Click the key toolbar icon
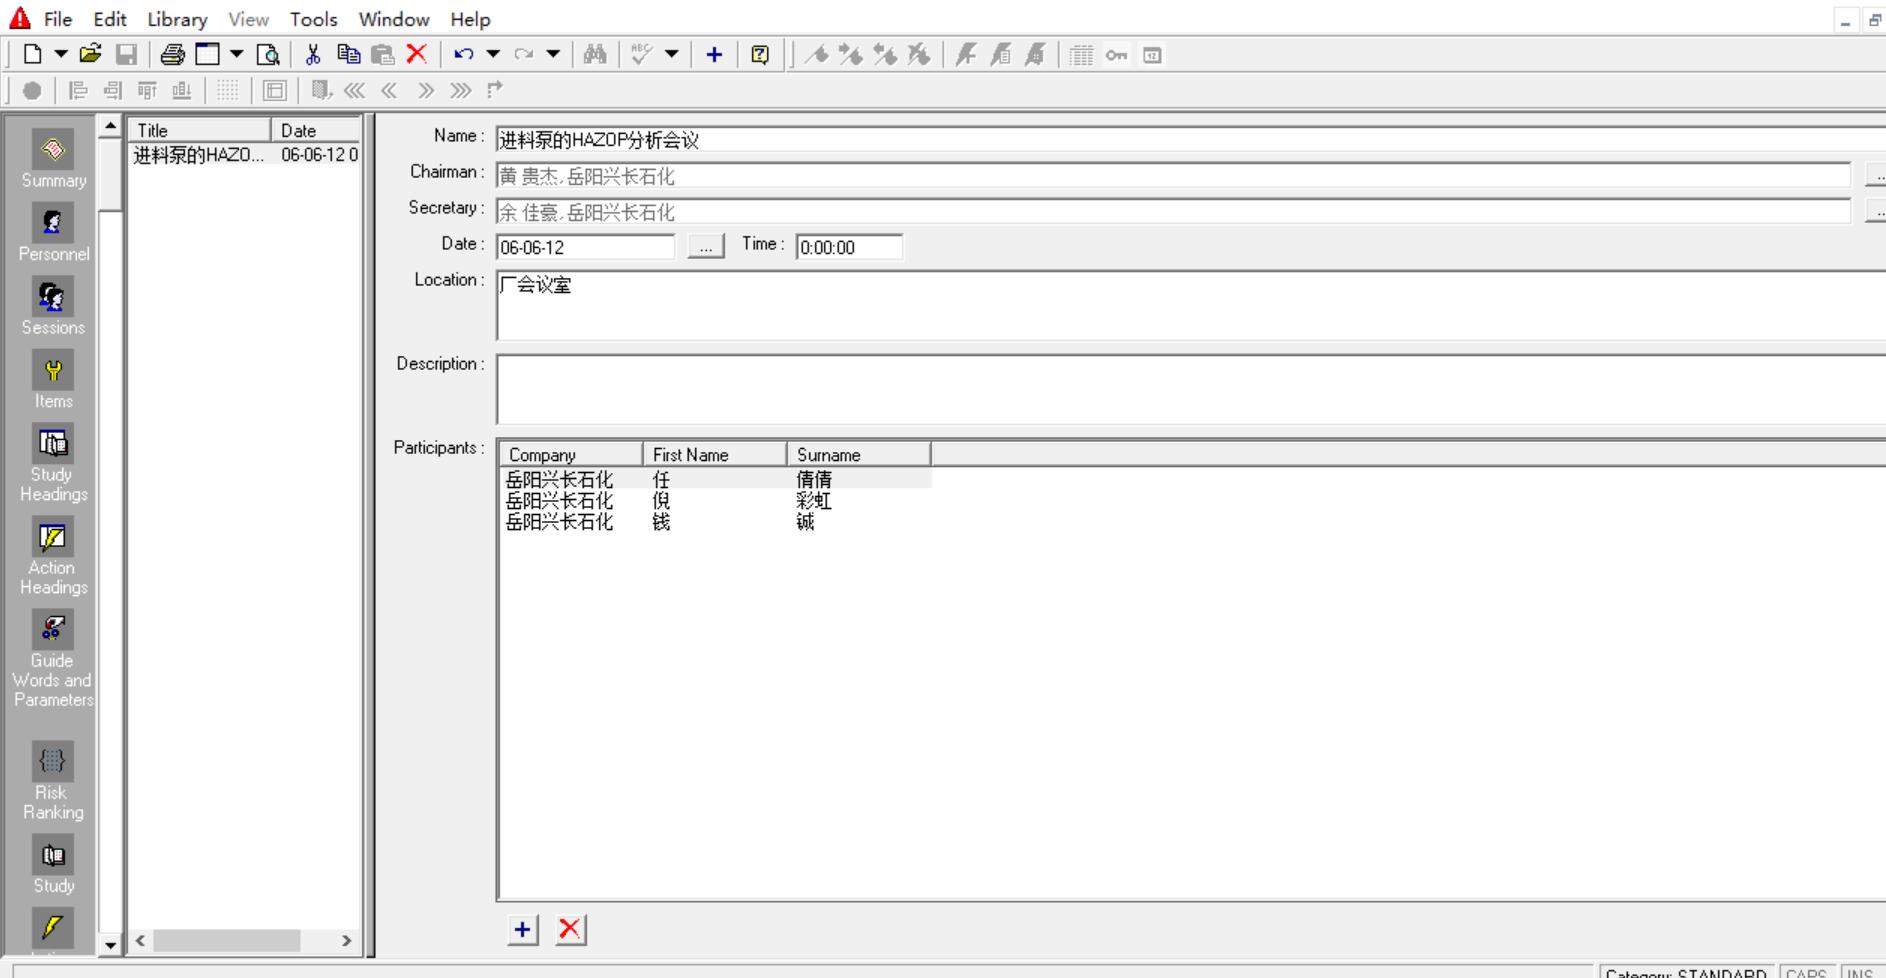The height and width of the screenshot is (978, 1886). pos(1117,55)
